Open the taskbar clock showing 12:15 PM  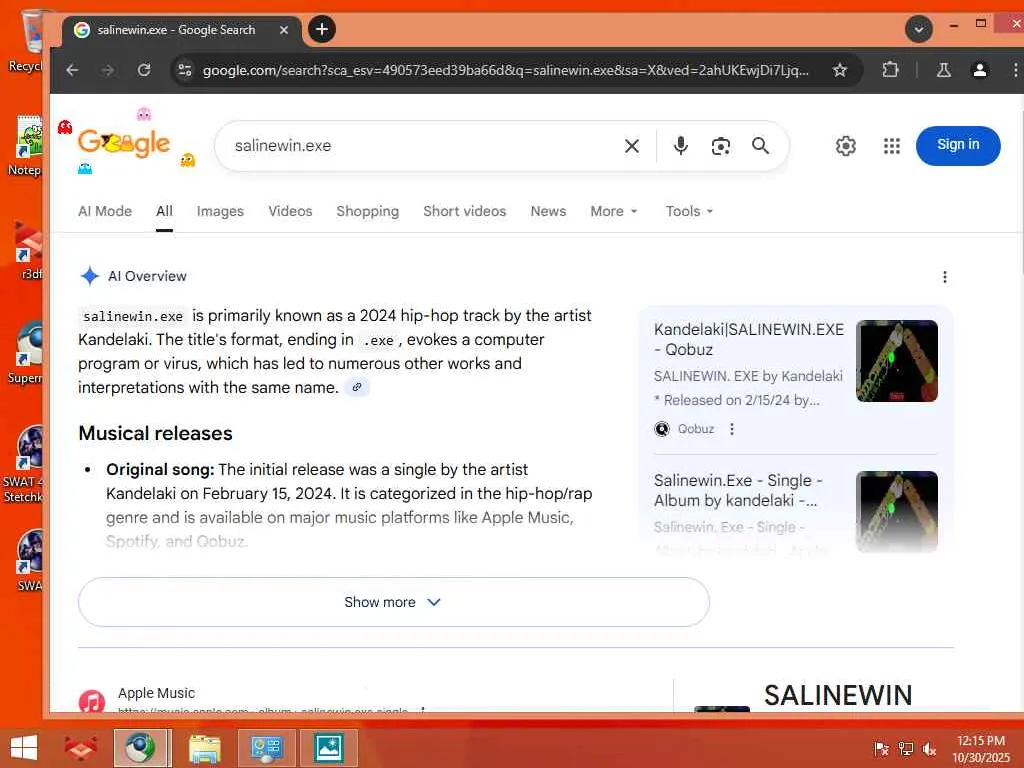coord(981,748)
